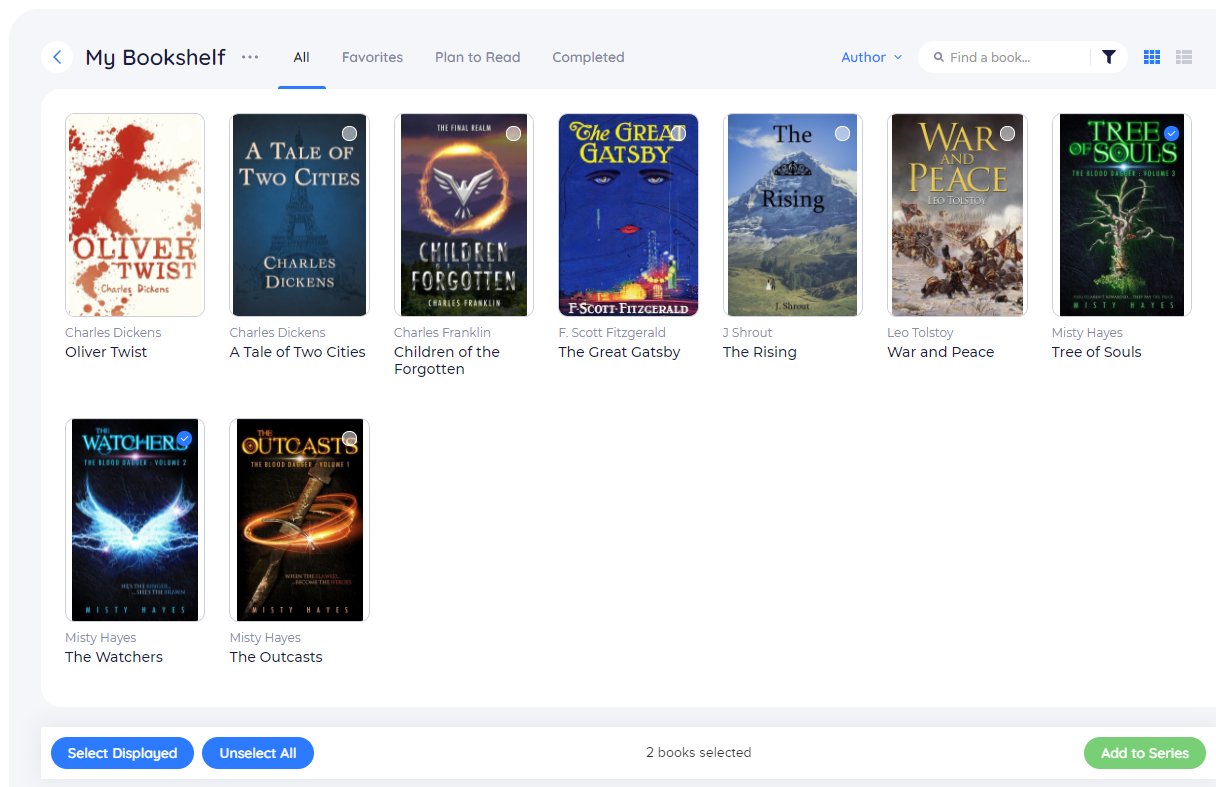Click the "The Watchers" title text
Image resolution: width=1216 pixels, height=787 pixels.
point(114,657)
